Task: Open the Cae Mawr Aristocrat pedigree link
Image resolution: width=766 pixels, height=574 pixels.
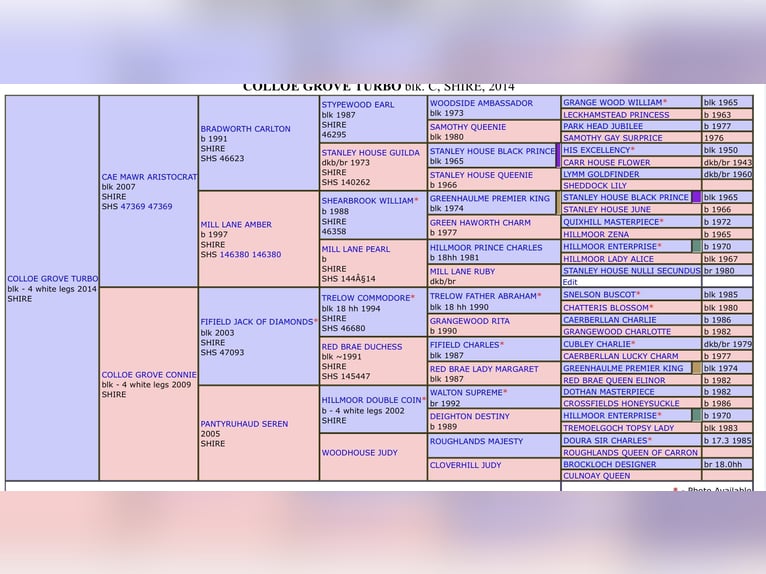Action: (x=149, y=177)
